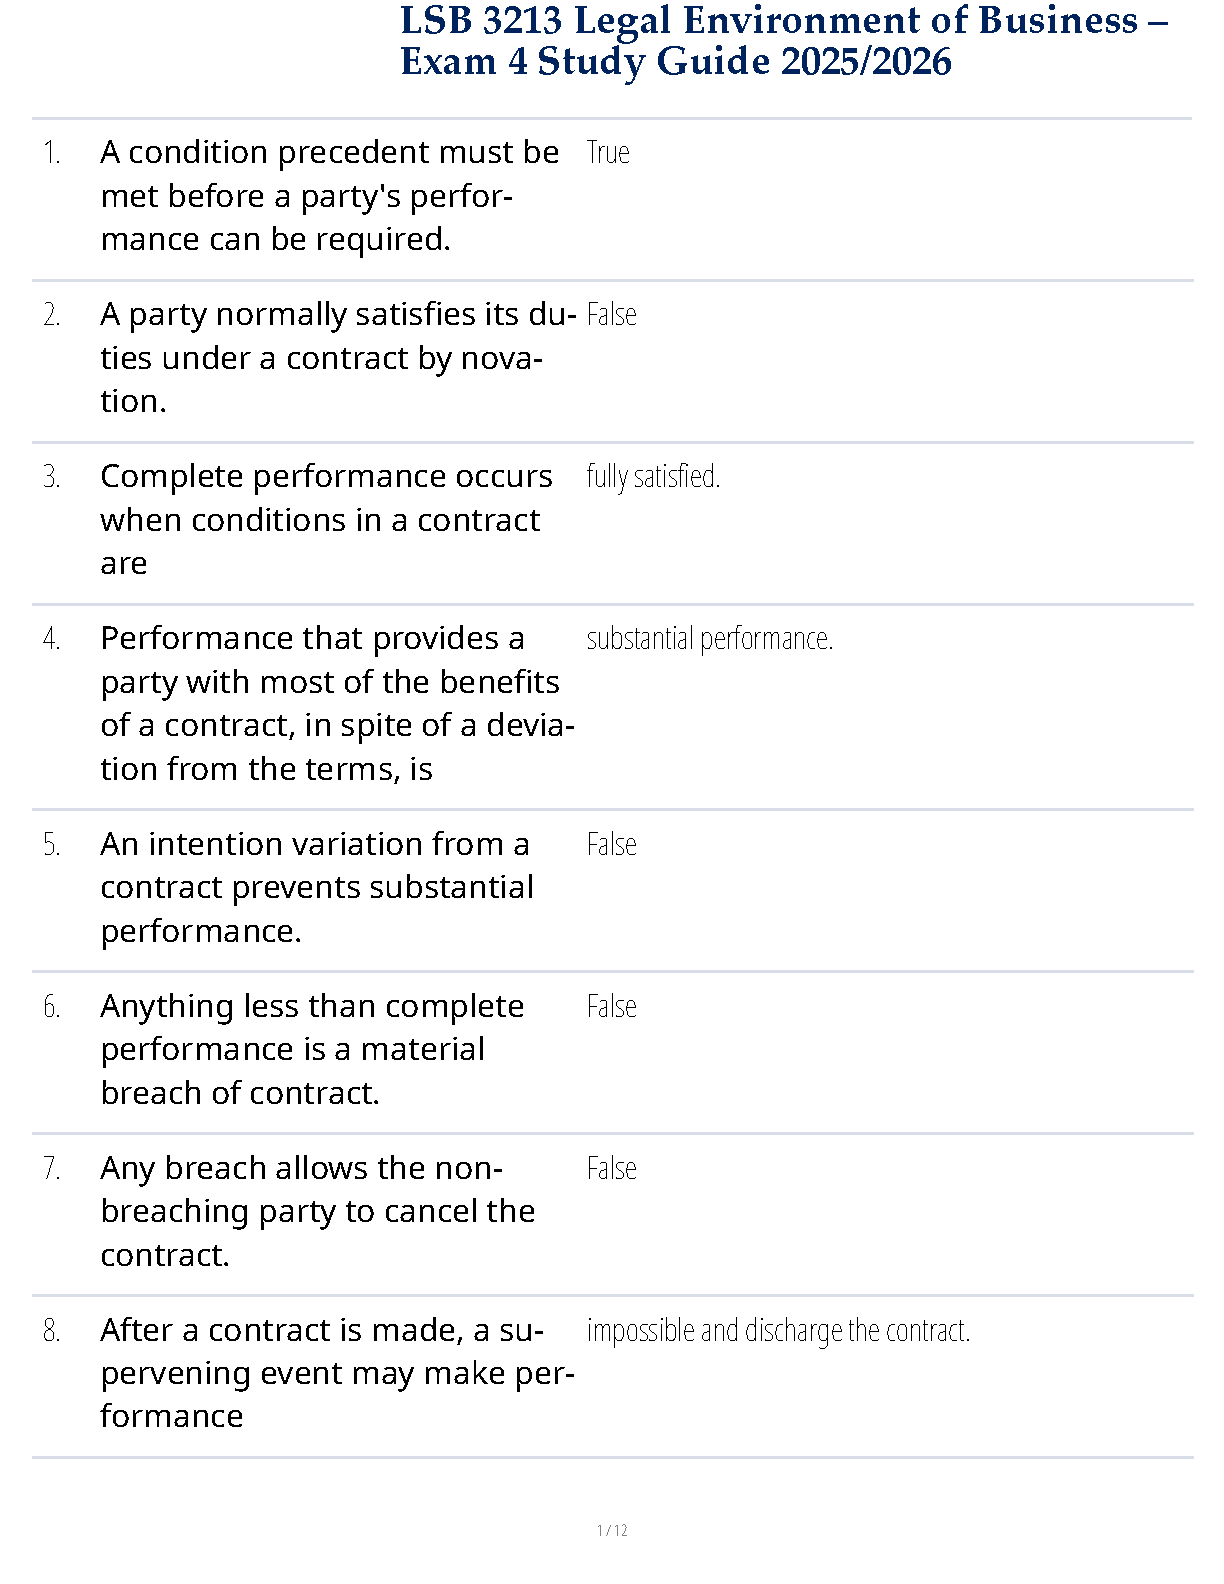Click the "impossible and discharge the contract." answer
1224x1584 pixels.
pyautogui.click(x=778, y=1331)
